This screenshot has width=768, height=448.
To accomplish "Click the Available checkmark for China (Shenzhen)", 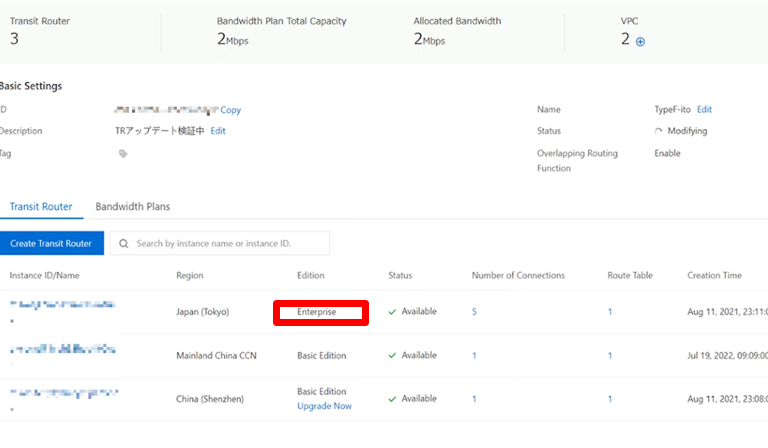I will 393,398.
